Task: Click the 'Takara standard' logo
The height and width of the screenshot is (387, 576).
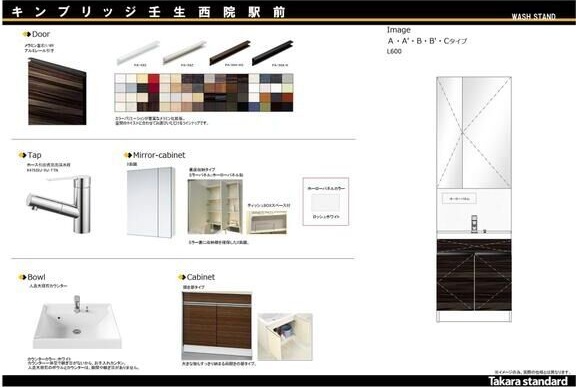Action: pyautogui.click(x=528, y=381)
